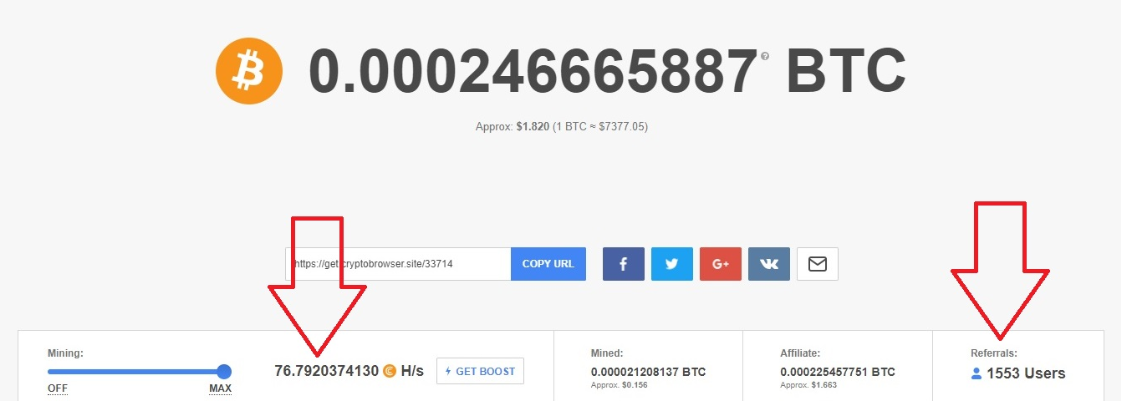Image resolution: width=1121 pixels, height=404 pixels.
Task: Share referral link on Facebook
Action: pos(623,264)
